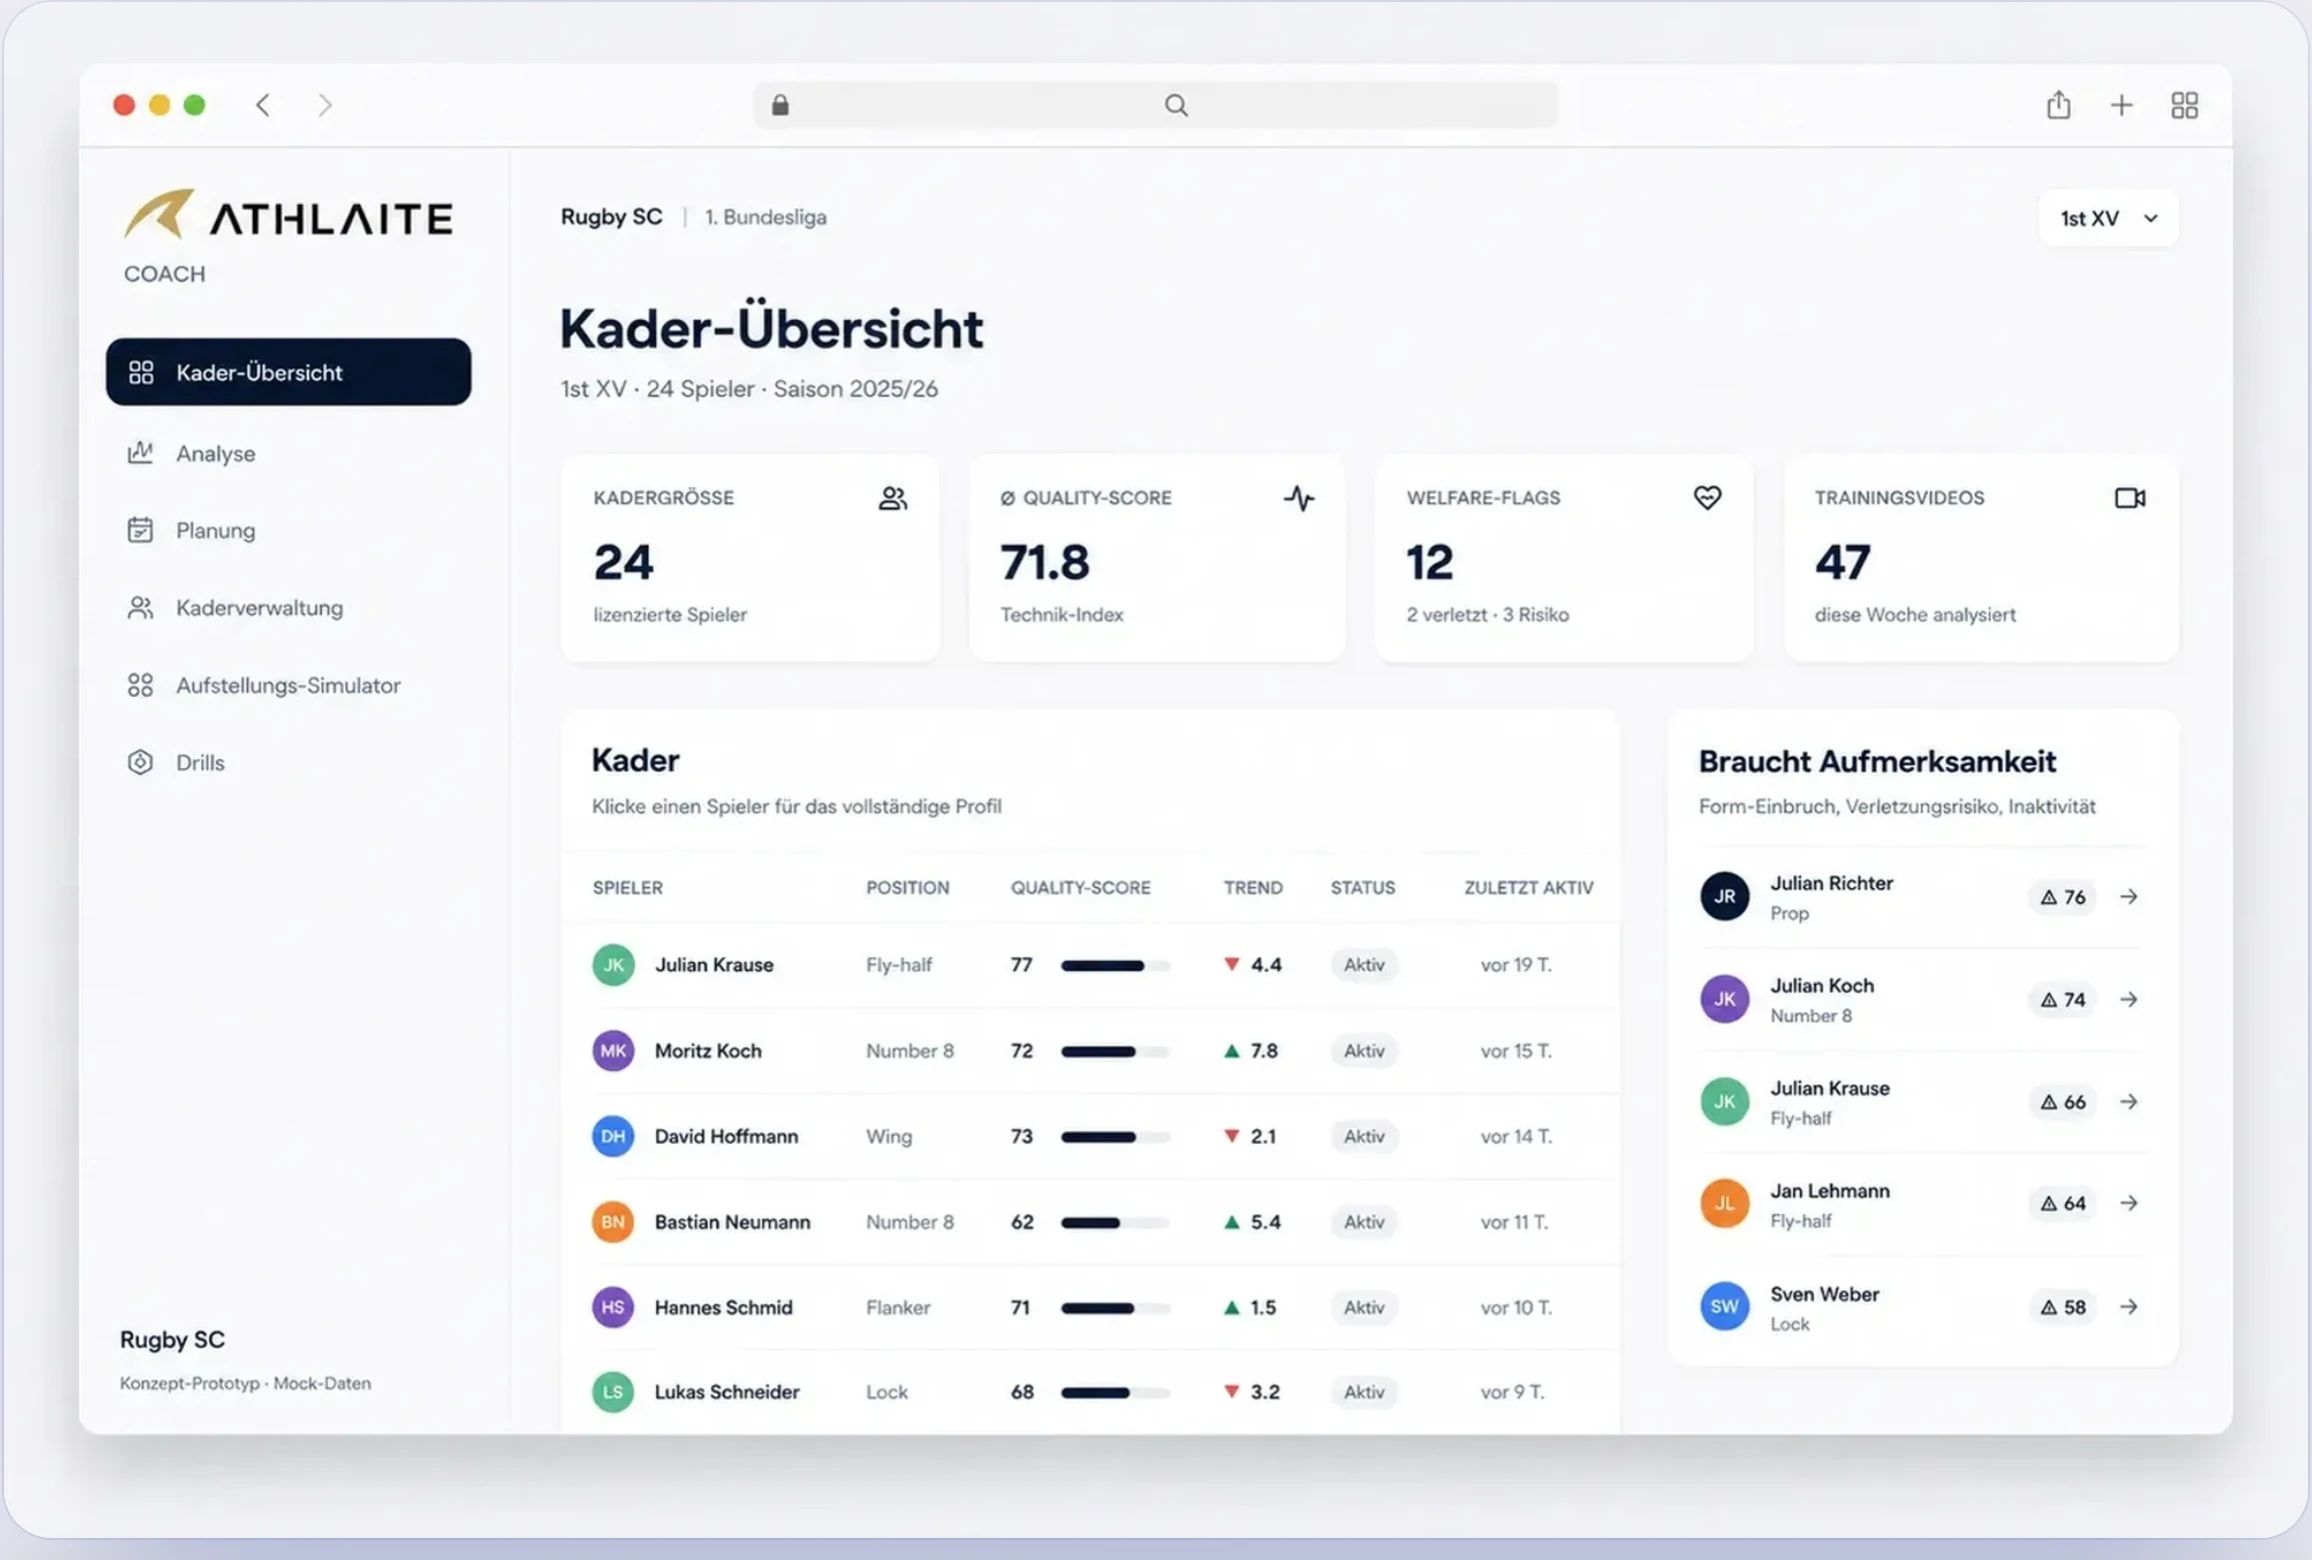Viewport: 2312px width, 1560px height.
Task: Click Sven Weber's SW avatar
Action: click(x=1725, y=1307)
